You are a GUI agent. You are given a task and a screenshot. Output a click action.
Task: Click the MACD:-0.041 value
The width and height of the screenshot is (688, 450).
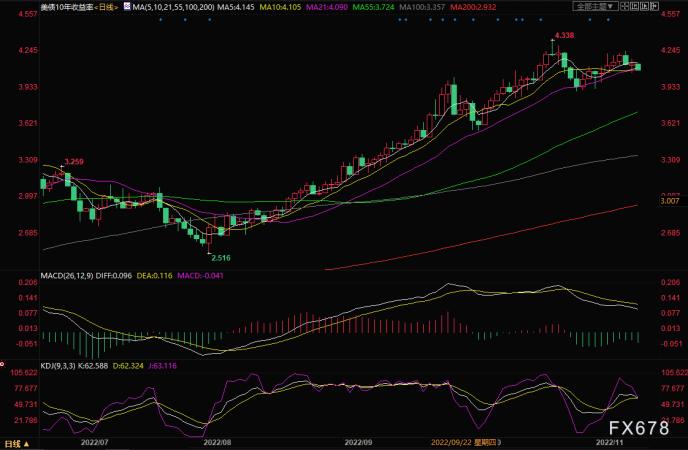click(x=200, y=275)
